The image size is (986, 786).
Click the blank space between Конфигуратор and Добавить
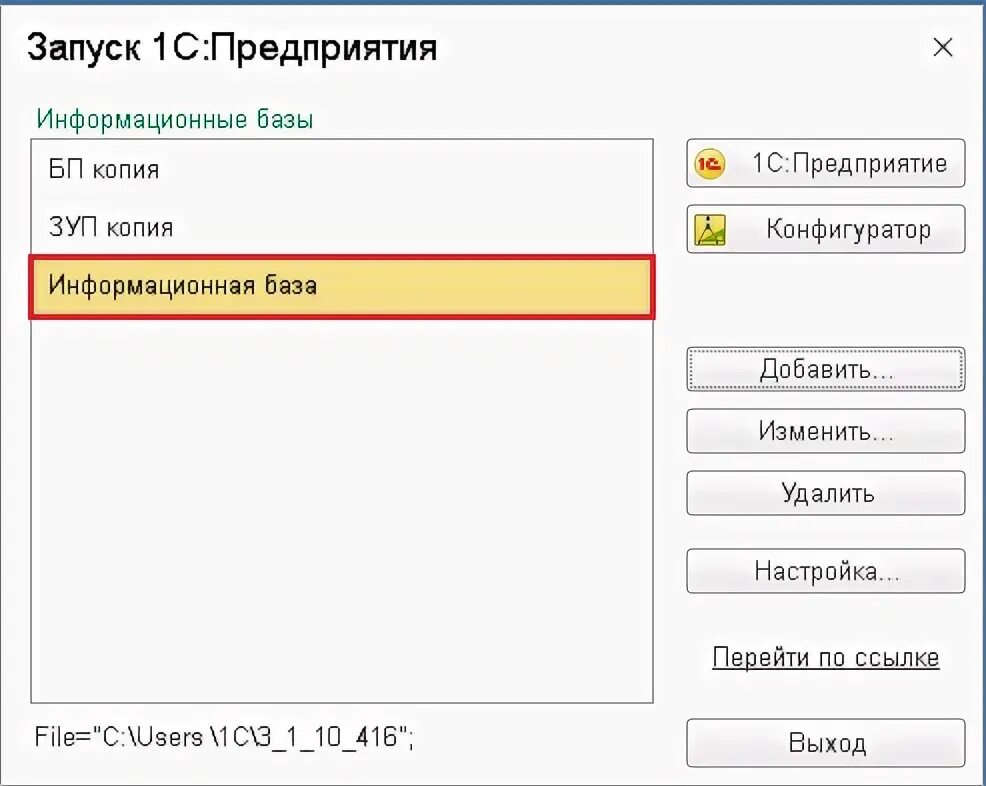click(x=826, y=300)
